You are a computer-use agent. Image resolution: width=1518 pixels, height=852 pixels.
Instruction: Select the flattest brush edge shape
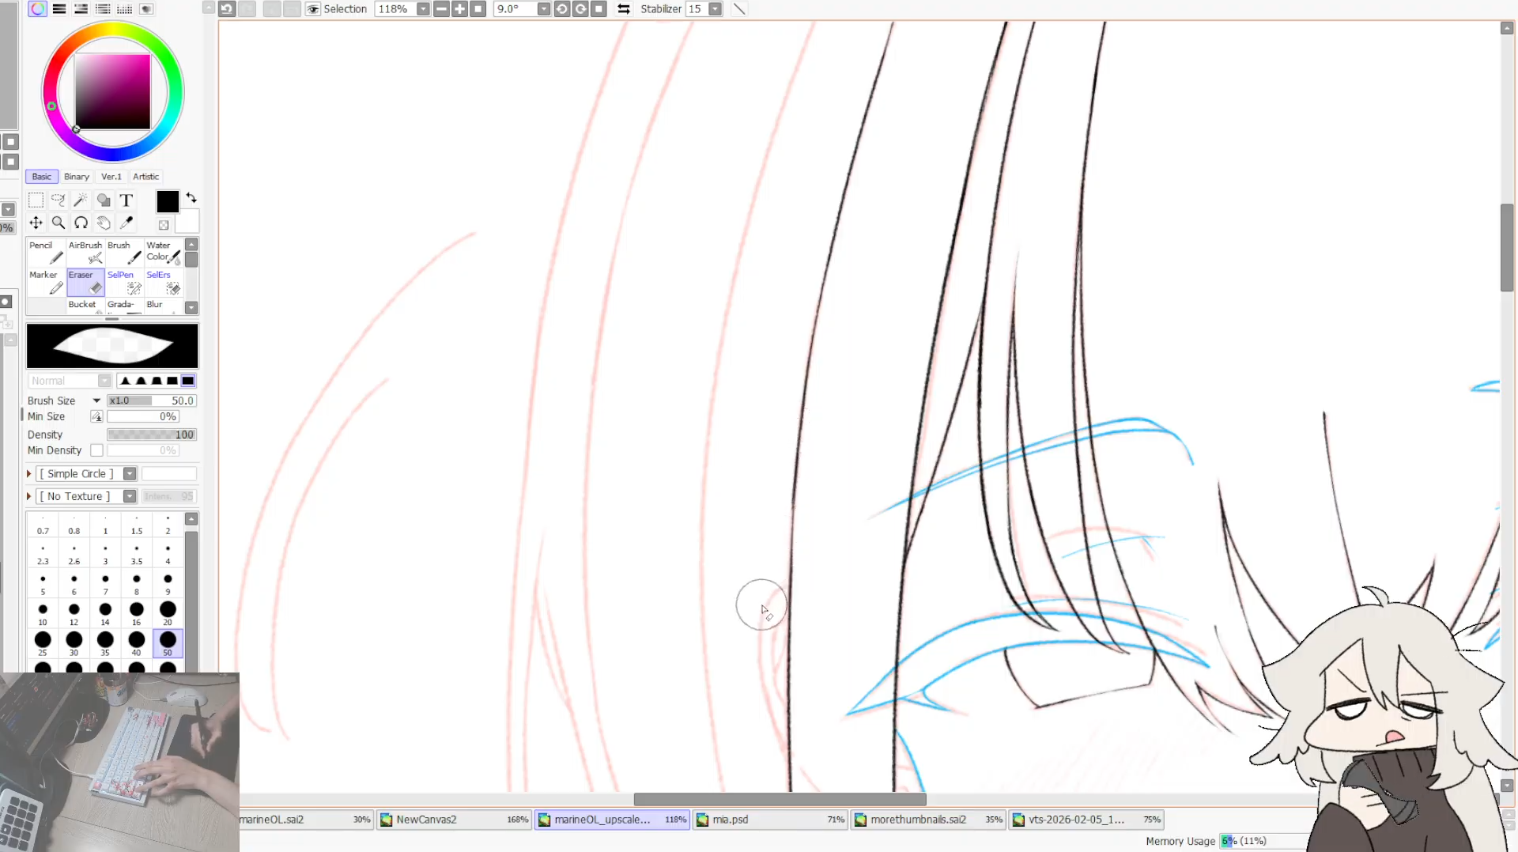click(188, 381)
